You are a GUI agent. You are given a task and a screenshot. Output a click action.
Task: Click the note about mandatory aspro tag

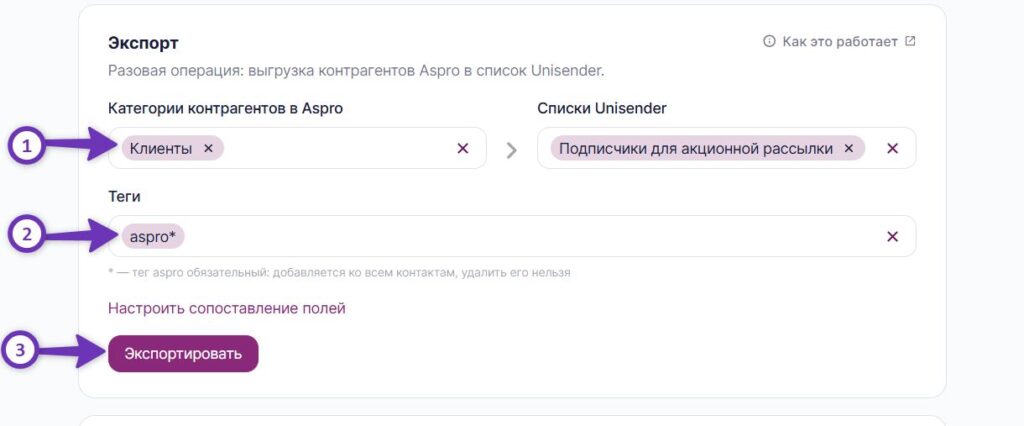[340, 272]
